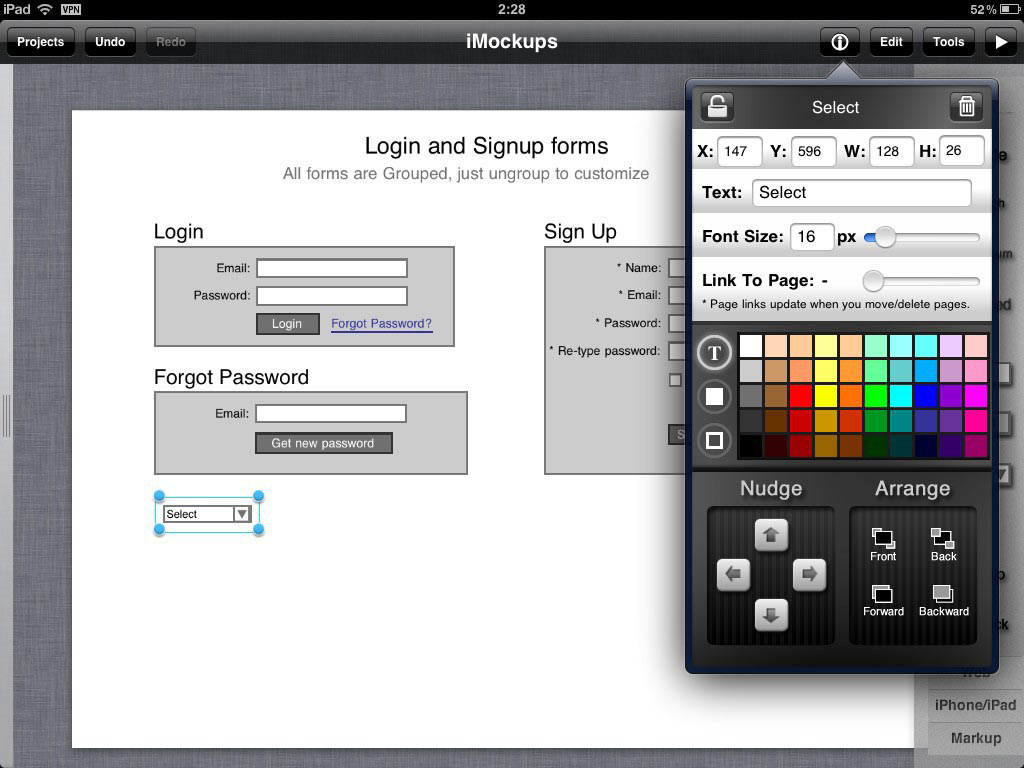Click the Undo button
This screenshot has width=1024, height=768.
coord(110,42)
